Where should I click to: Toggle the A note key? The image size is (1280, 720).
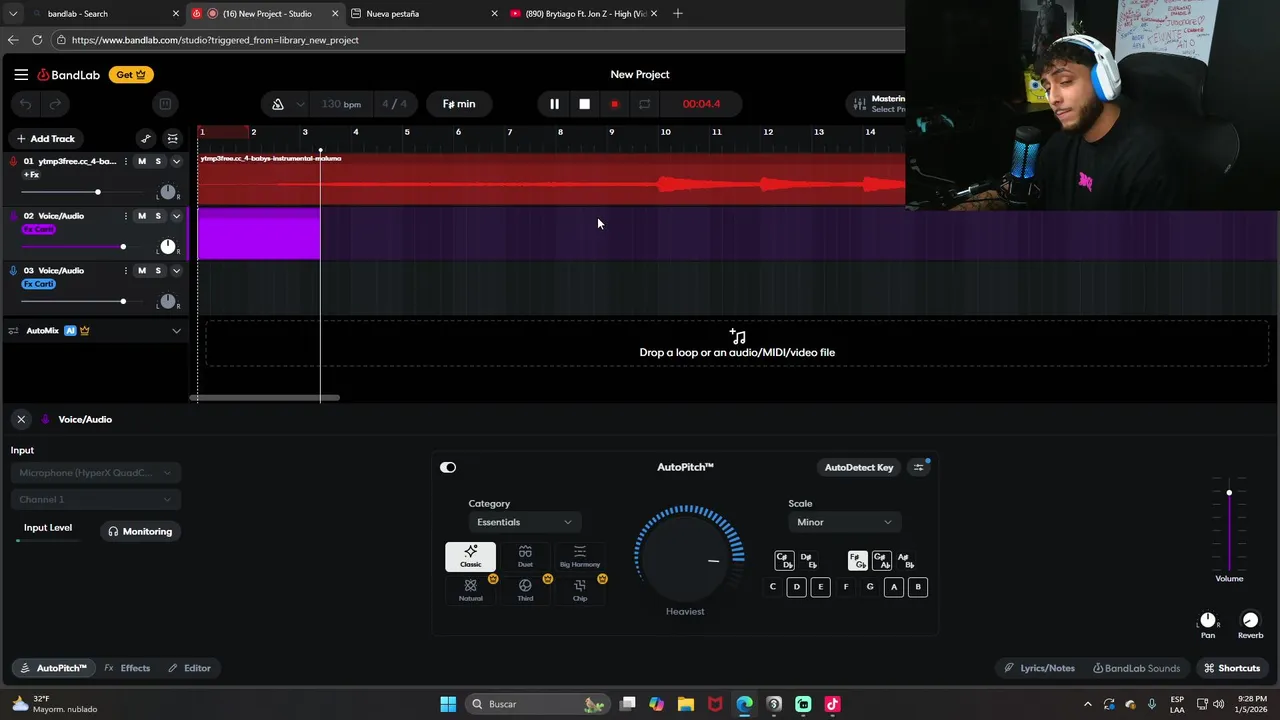[894, 587]
